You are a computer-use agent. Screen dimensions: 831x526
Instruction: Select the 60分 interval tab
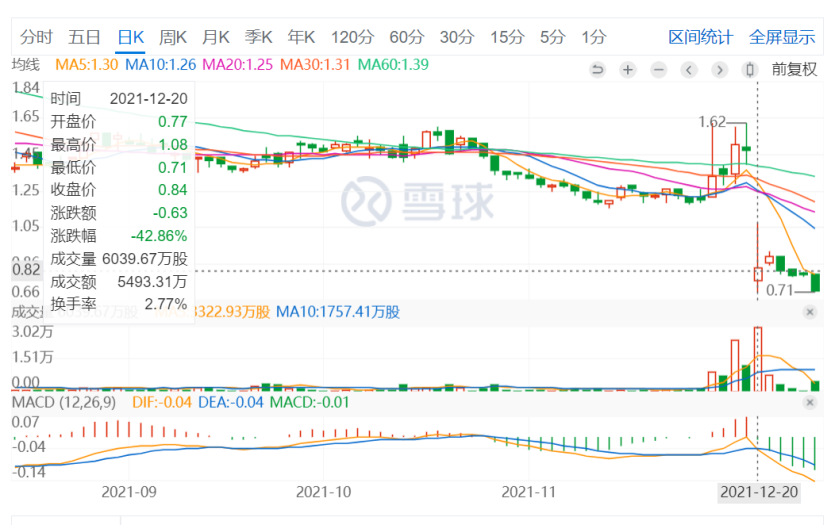pyautogui.click(x=407, y=37)
